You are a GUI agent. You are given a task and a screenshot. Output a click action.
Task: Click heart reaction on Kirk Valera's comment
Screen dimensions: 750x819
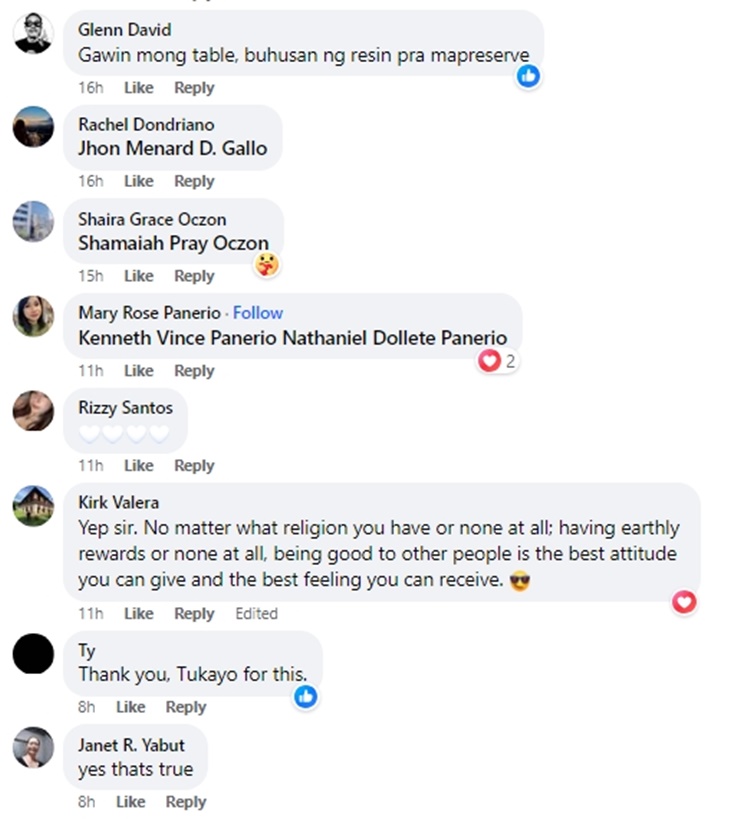684,601
